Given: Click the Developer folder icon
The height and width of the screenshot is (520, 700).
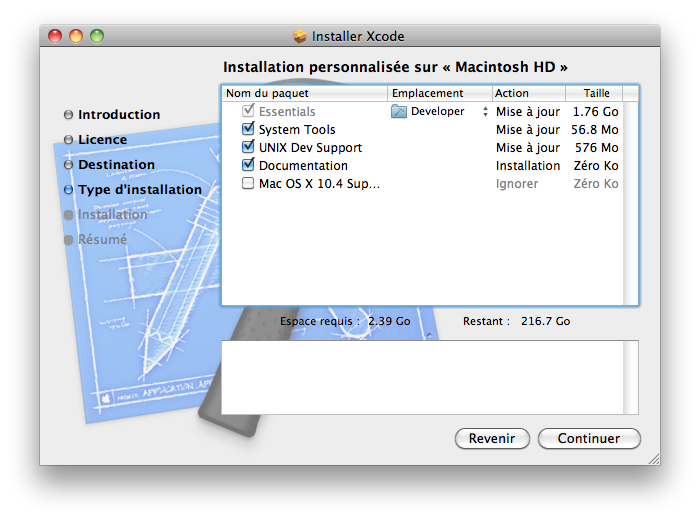Looking at the screenshot, I should (399, 111).
